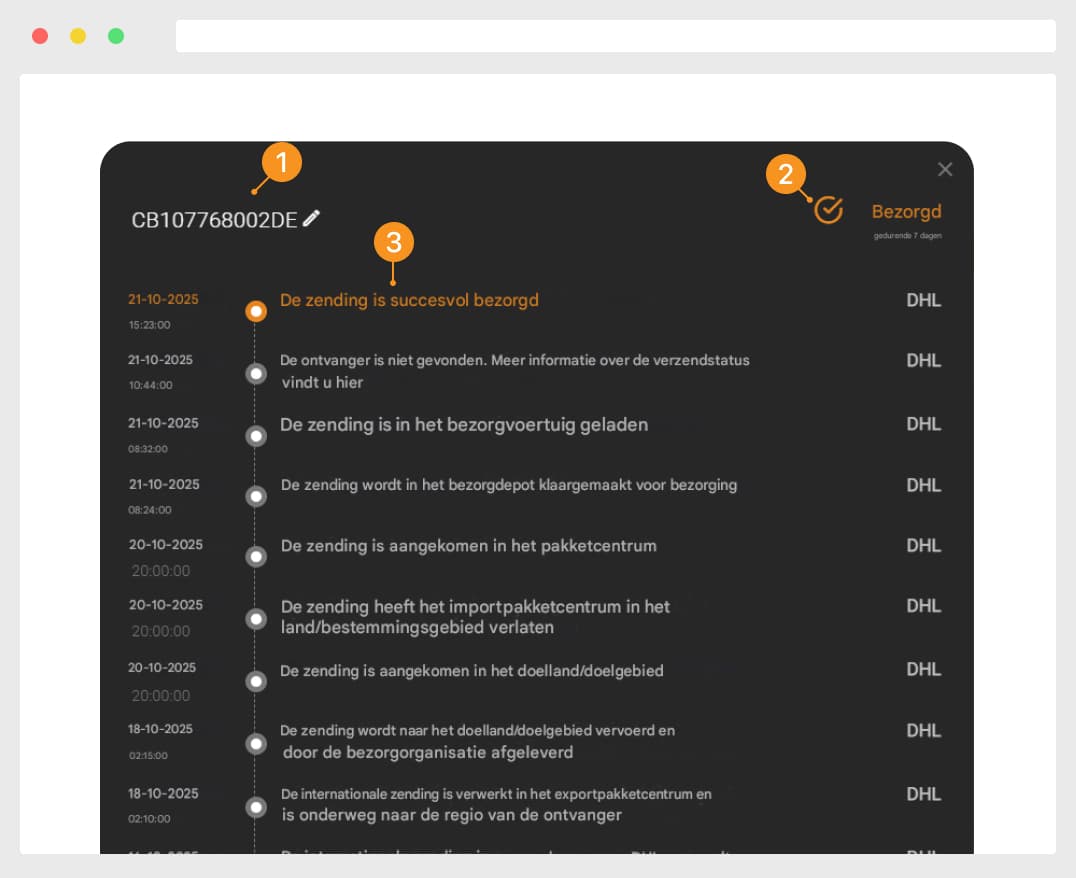Click orange annotation marker number 3
This screenshot has width=1076, height=878.
click(x=394, y=242)
